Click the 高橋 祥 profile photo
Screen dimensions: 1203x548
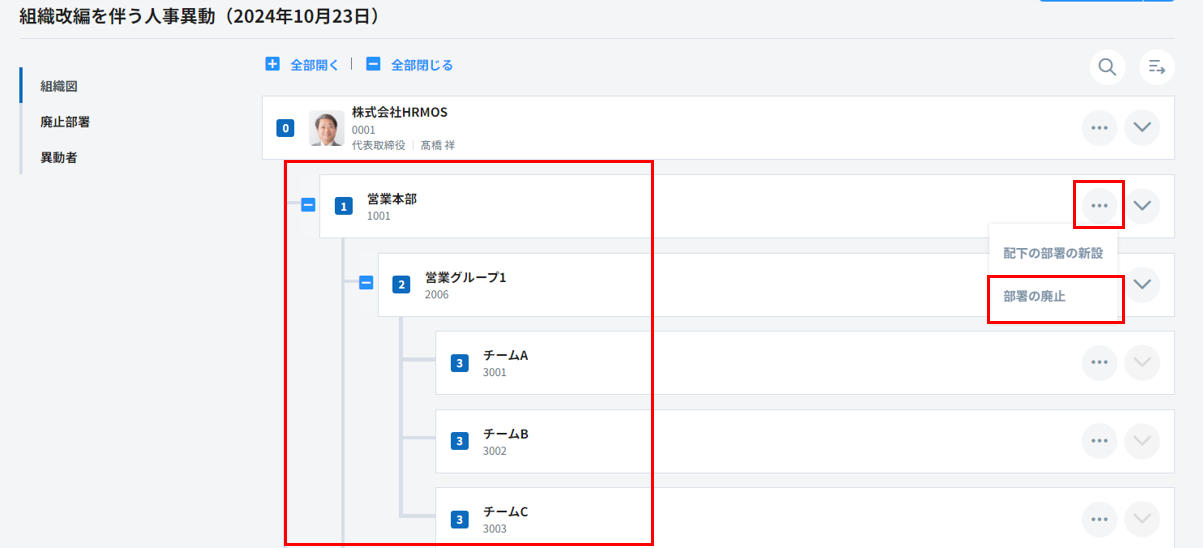(326, 128)
